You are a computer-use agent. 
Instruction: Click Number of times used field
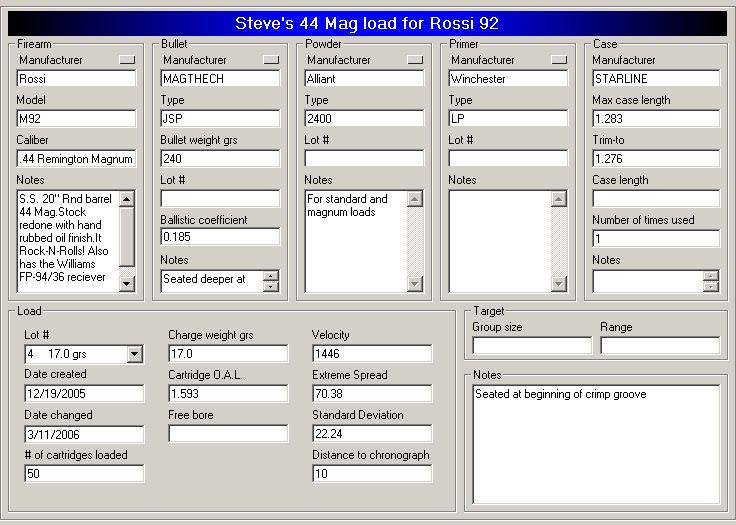[x=656, y=239]
